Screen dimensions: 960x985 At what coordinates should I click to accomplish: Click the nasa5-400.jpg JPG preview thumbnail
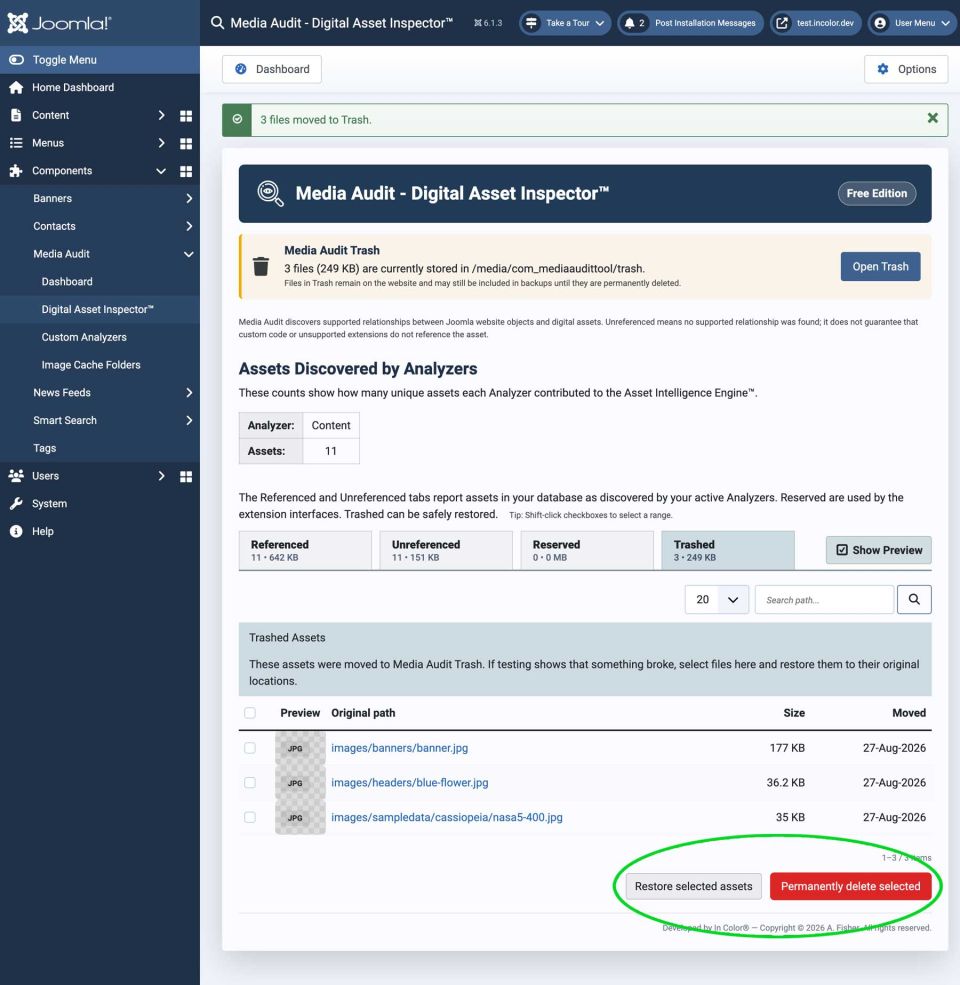tap(300, 817)
